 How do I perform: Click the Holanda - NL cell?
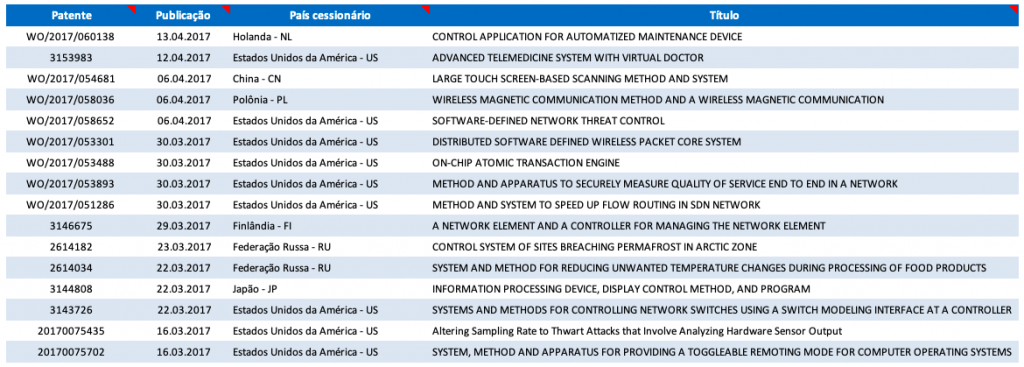pos(263,37)
